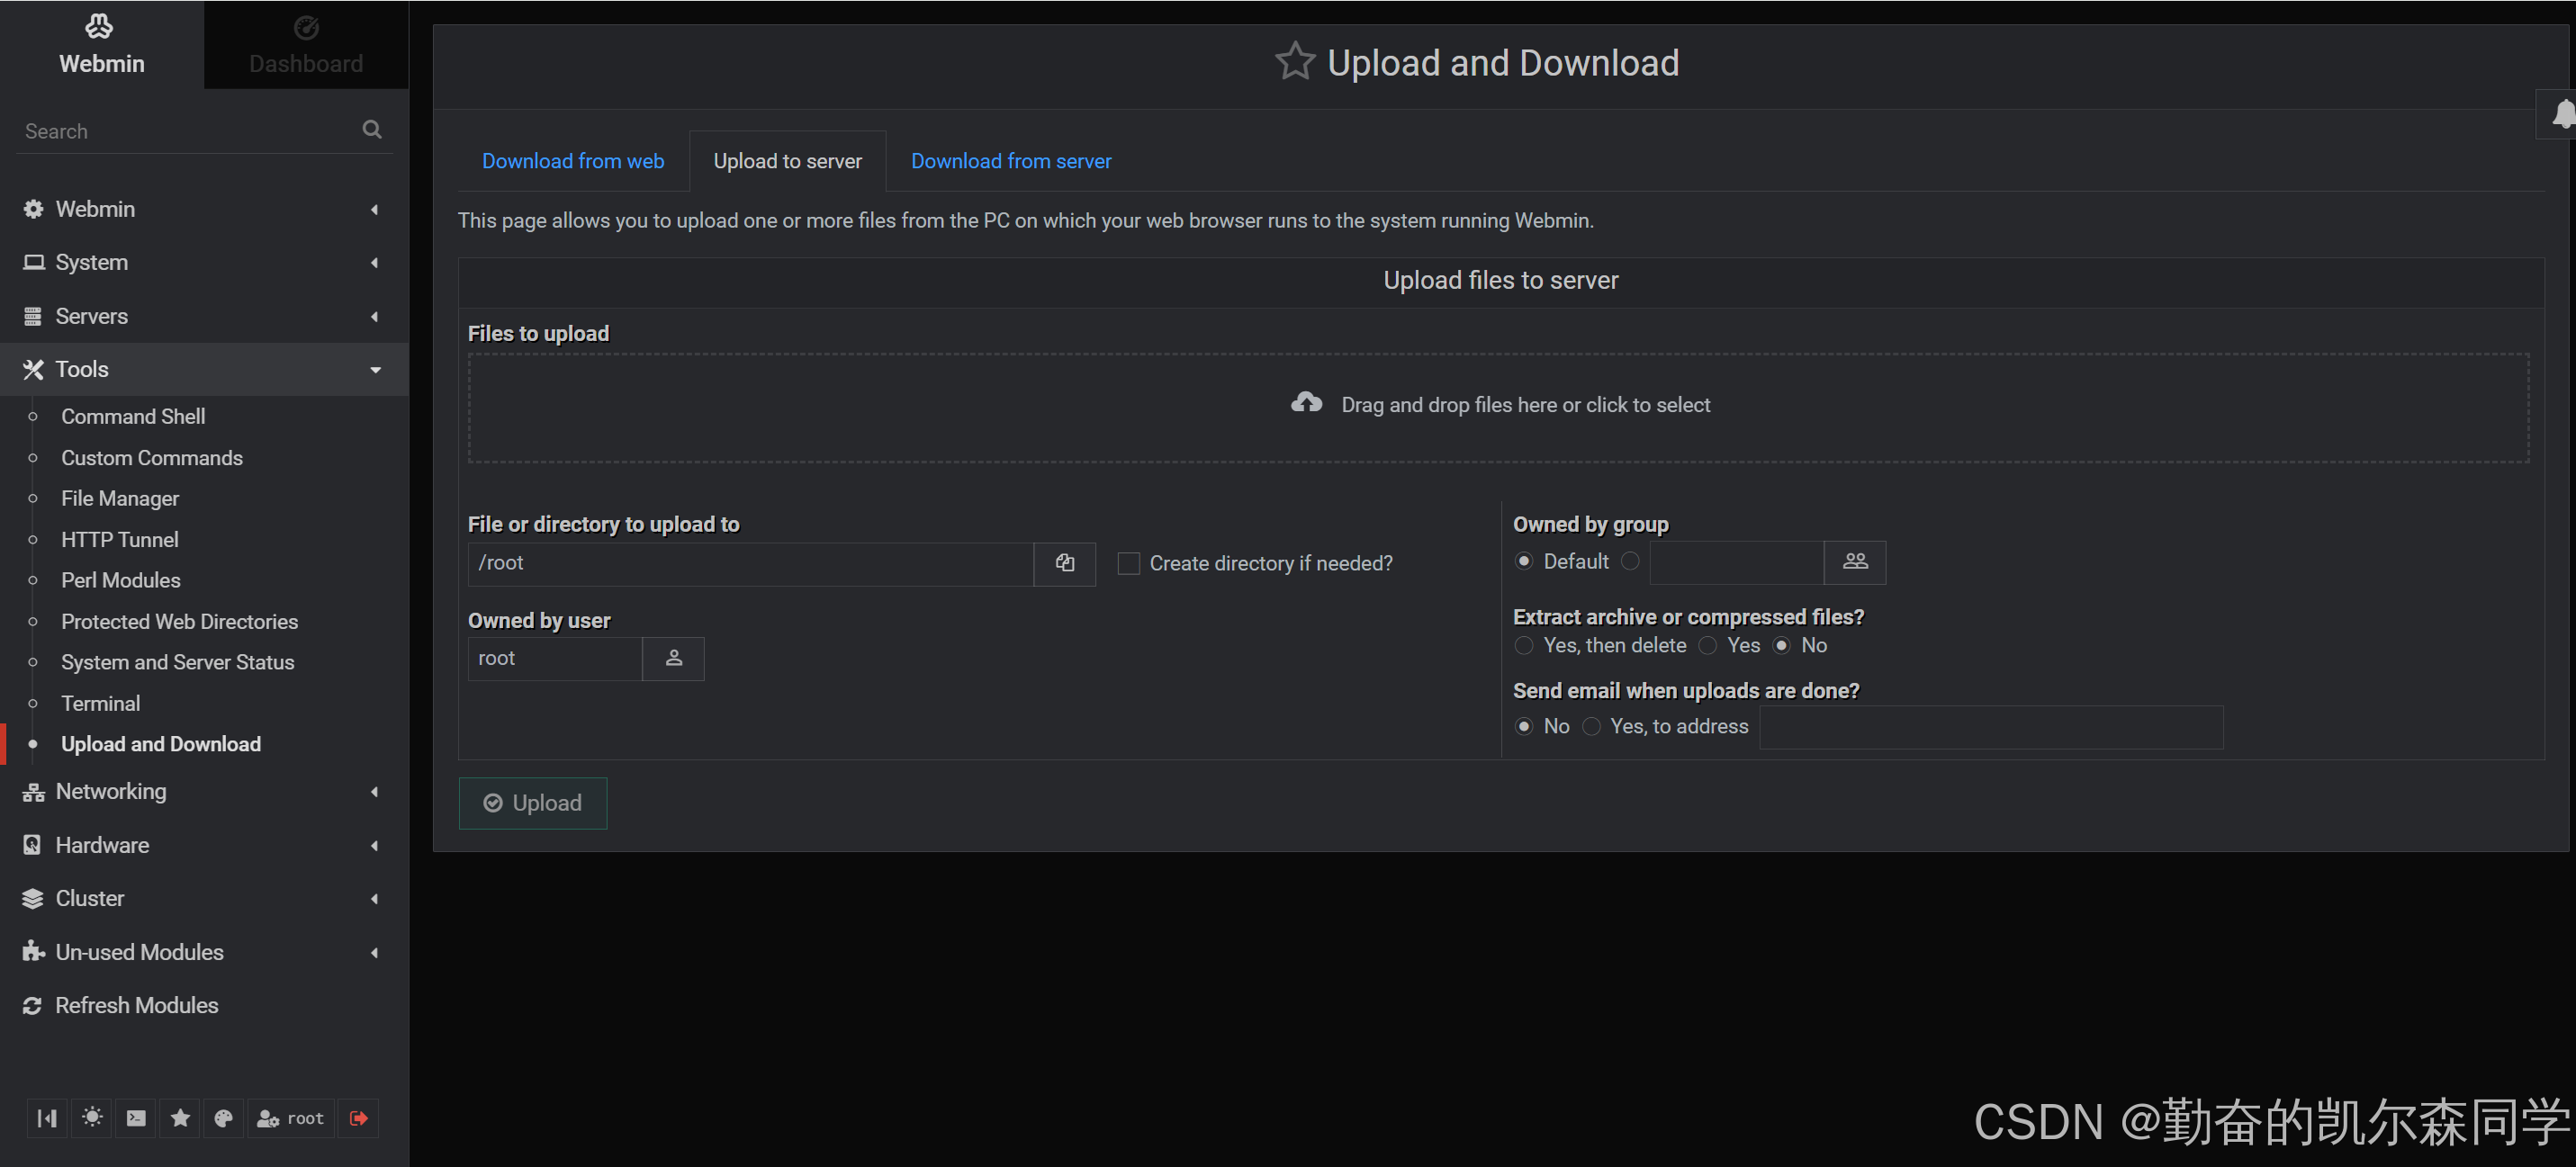2576x1167 pixels.
Task: Click the file or directory input field
Action: [x=754, y=561]
